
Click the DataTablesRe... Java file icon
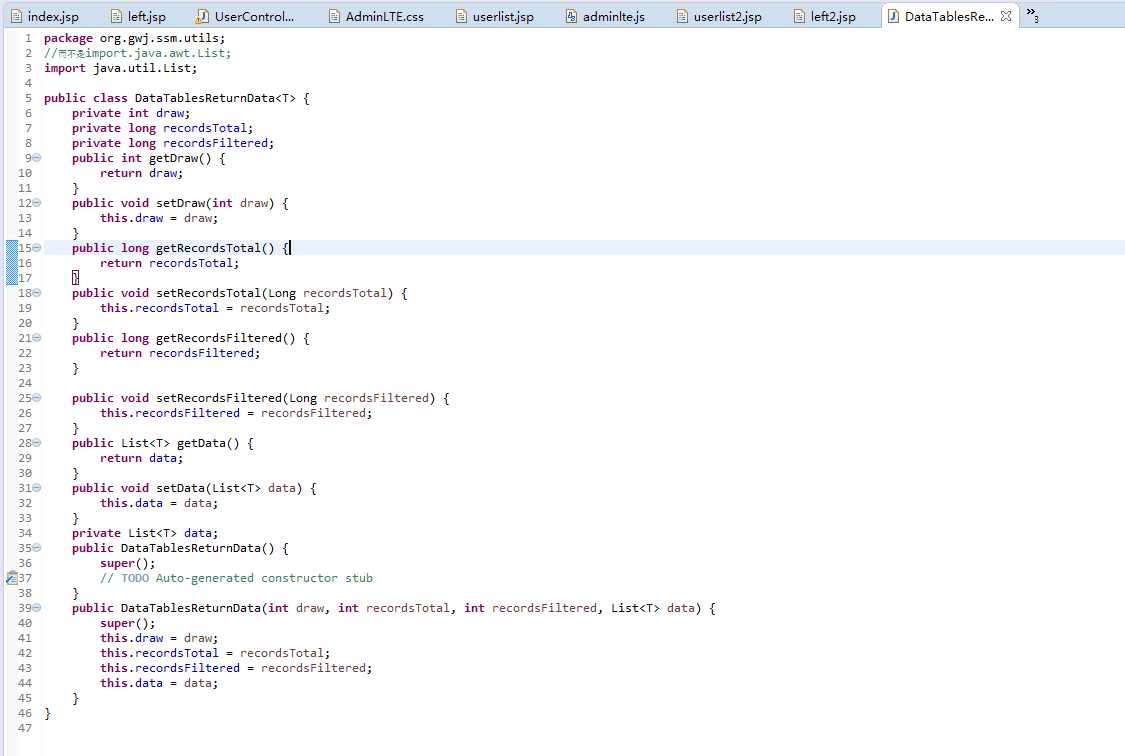(x=893, y=16)
